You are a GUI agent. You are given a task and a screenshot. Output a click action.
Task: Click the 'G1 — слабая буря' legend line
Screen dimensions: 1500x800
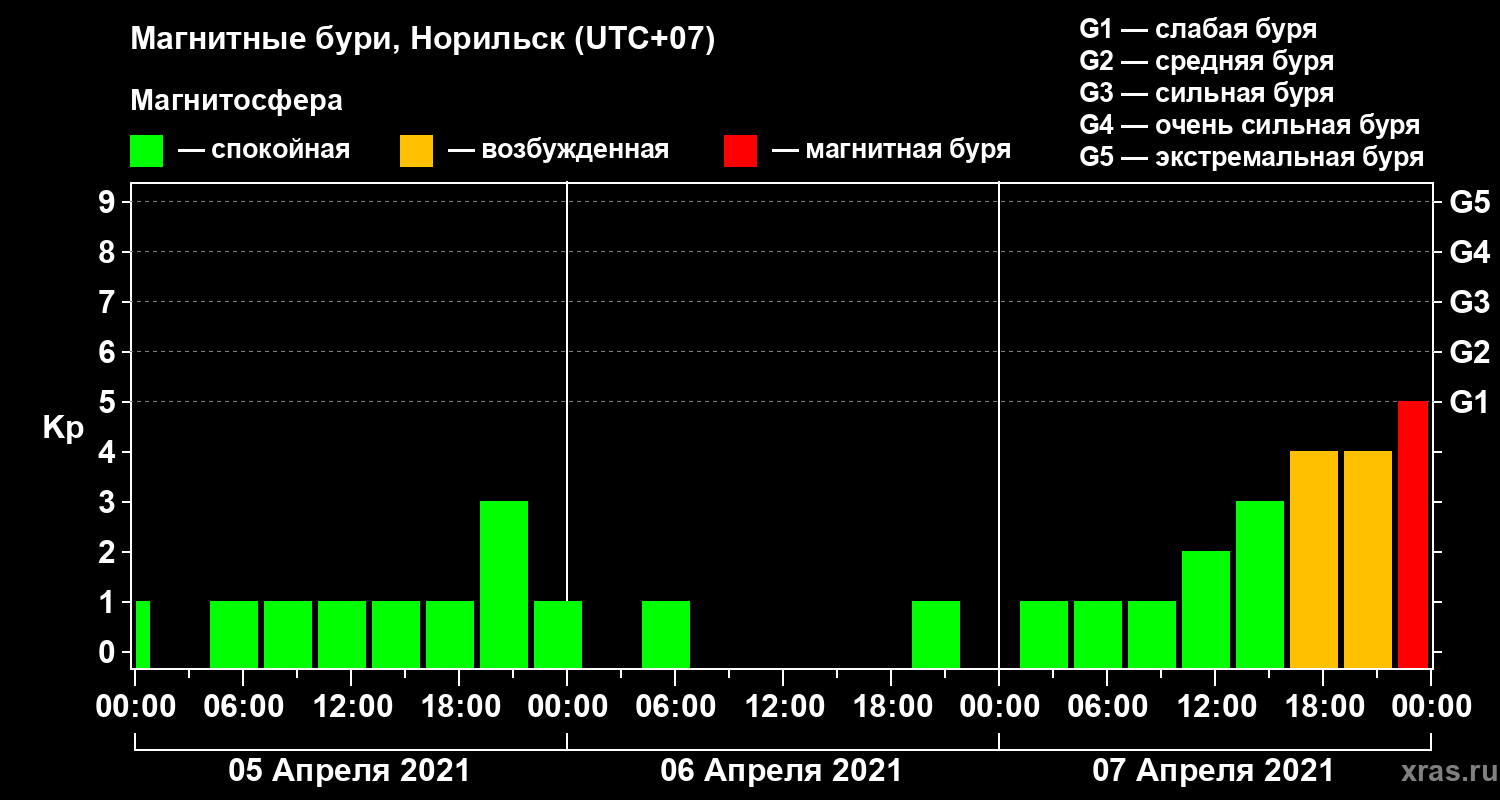[x=1198, y=28]
